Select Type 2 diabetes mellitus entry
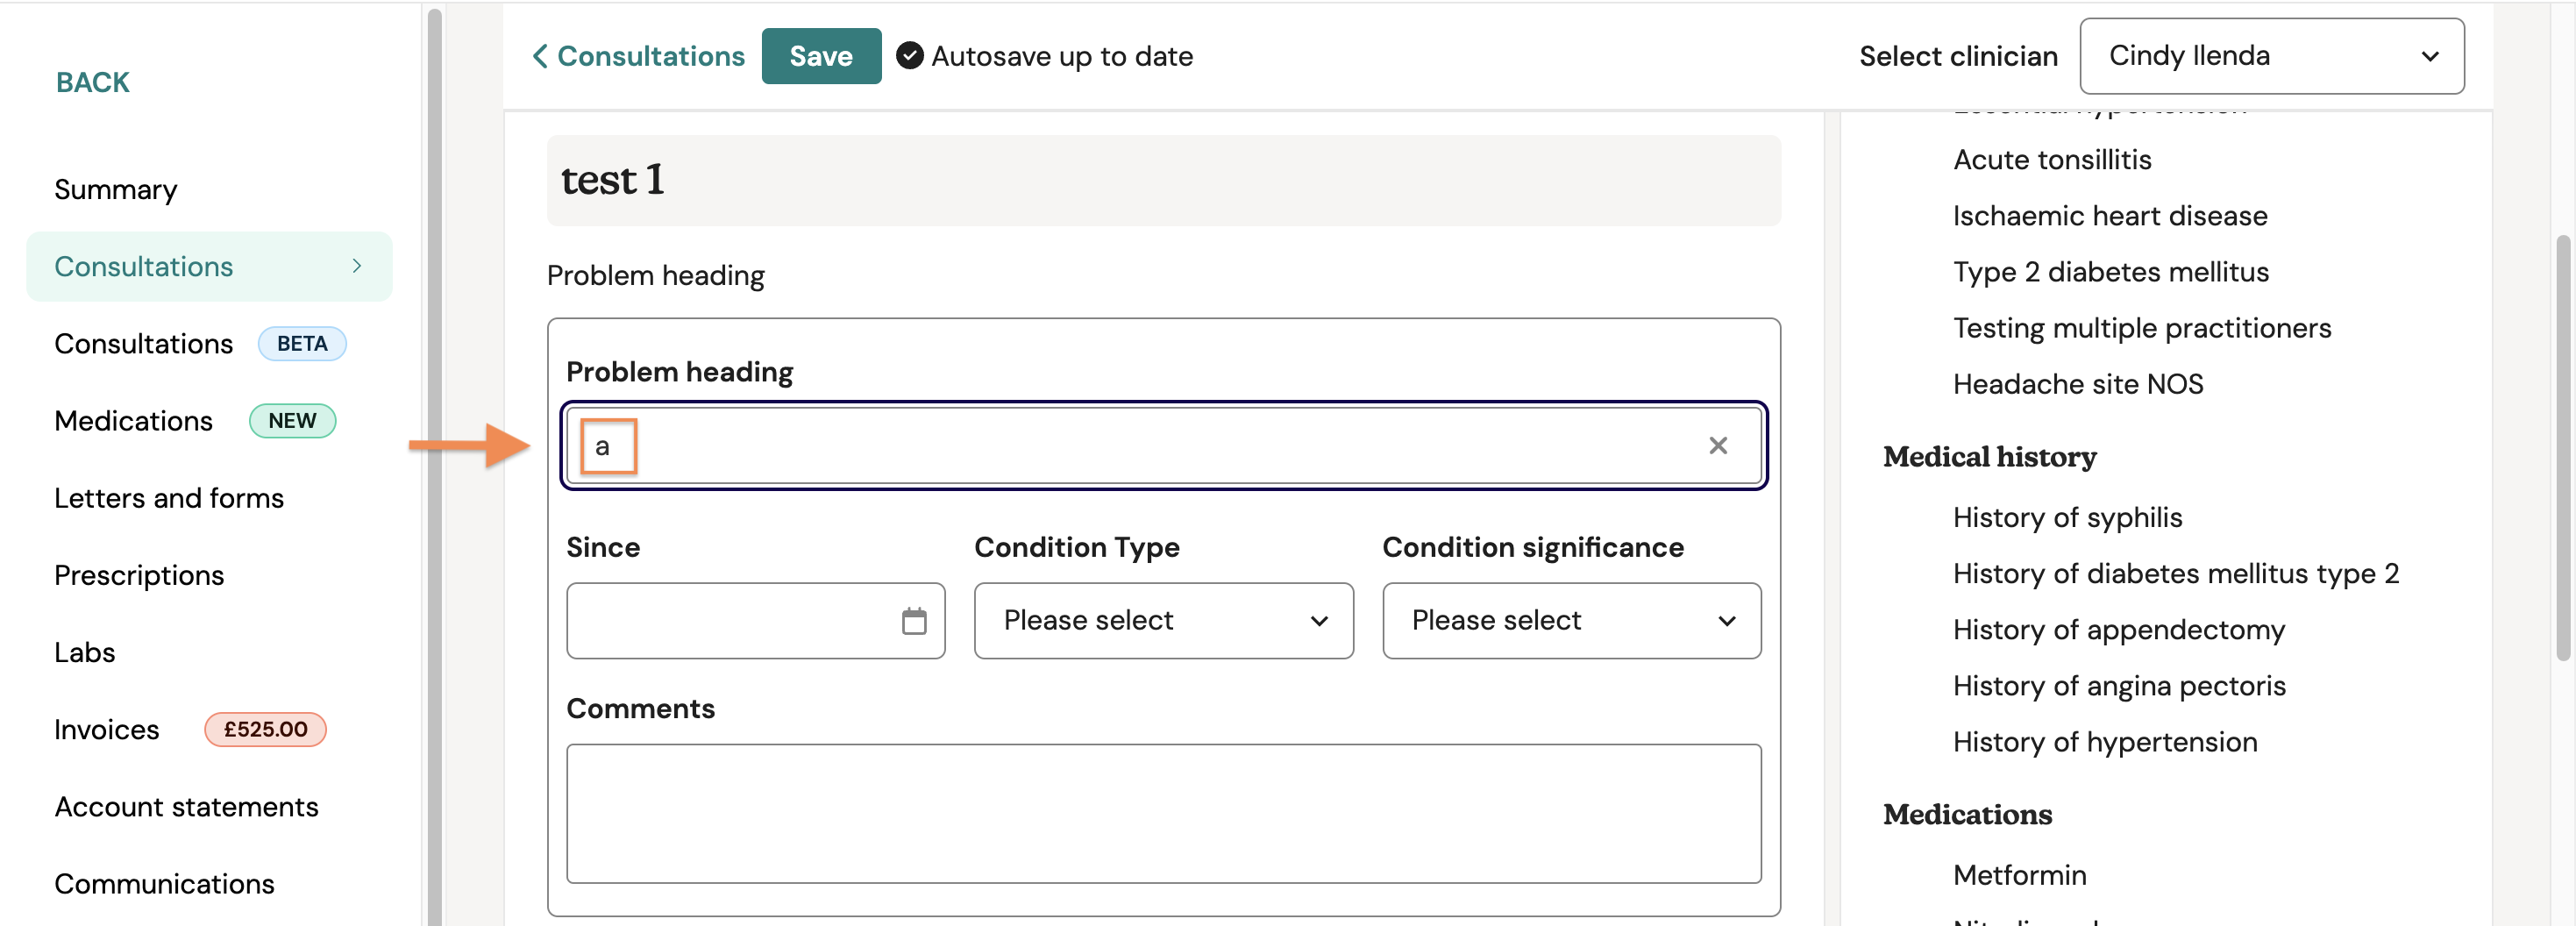2576x926 pixels. 2111,271
